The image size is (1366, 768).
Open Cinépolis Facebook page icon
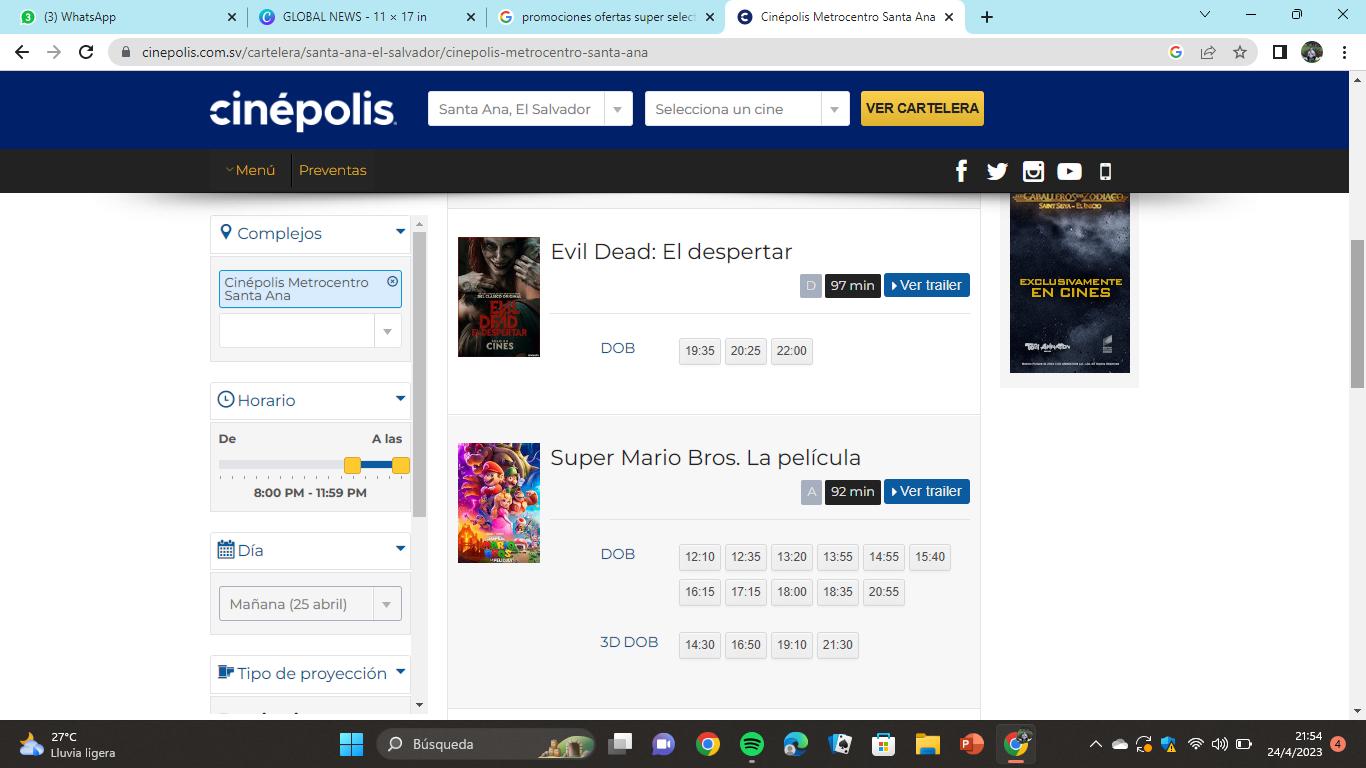pyautogui.click(x=961, y=171)
